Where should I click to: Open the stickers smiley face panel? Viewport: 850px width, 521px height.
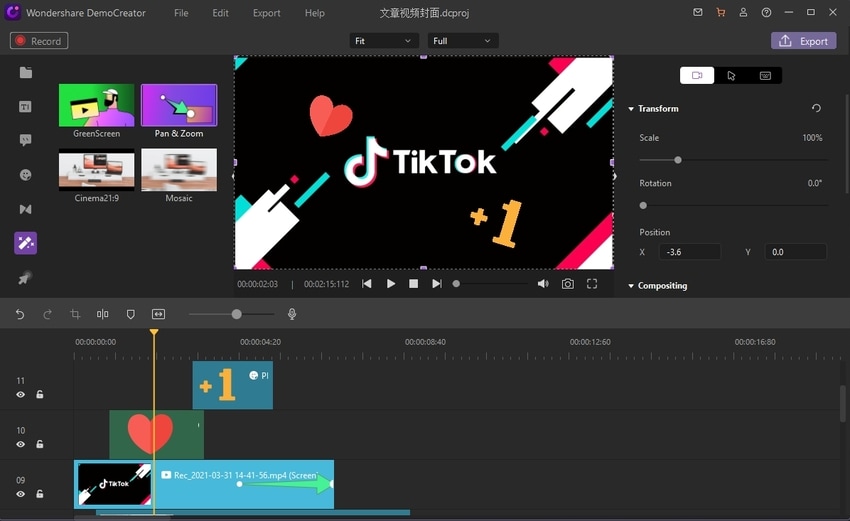pyautogui.click(x=25, y=175)
